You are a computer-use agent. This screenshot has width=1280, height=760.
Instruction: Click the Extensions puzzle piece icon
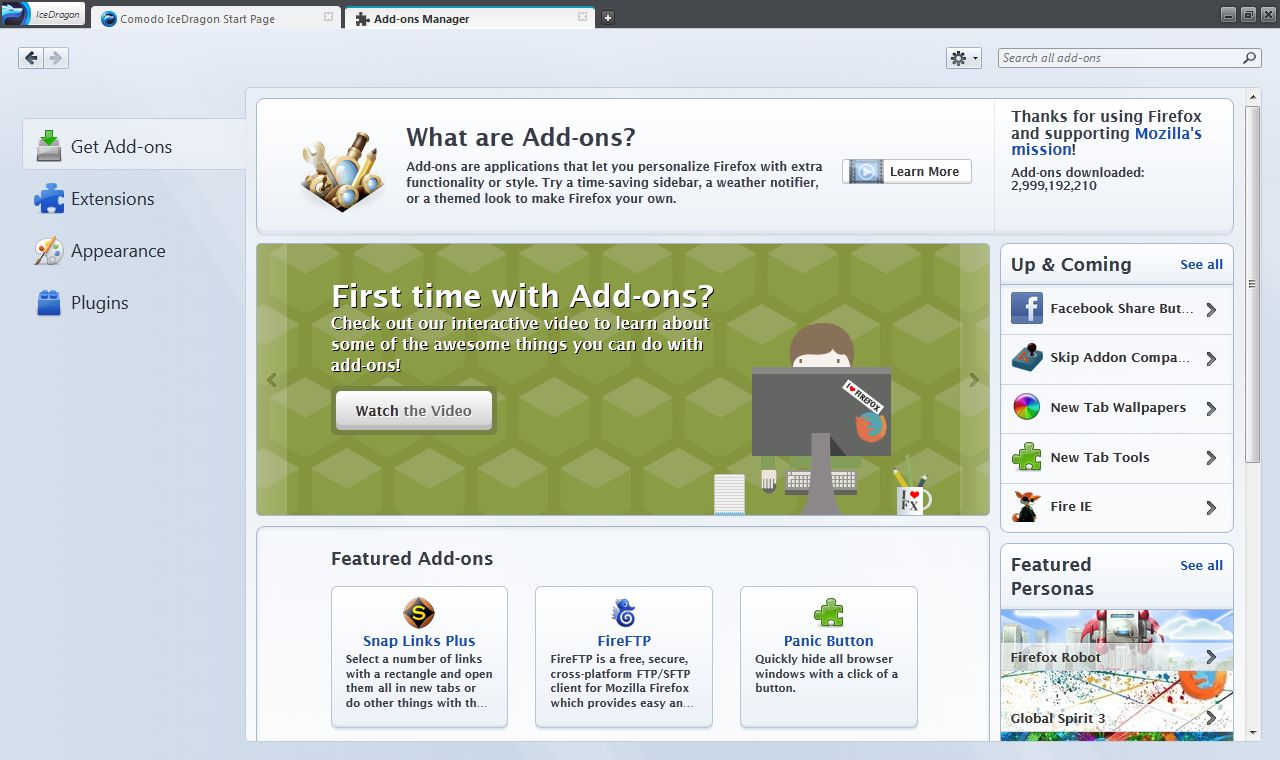pyautogui.click(x=48, y=198)
